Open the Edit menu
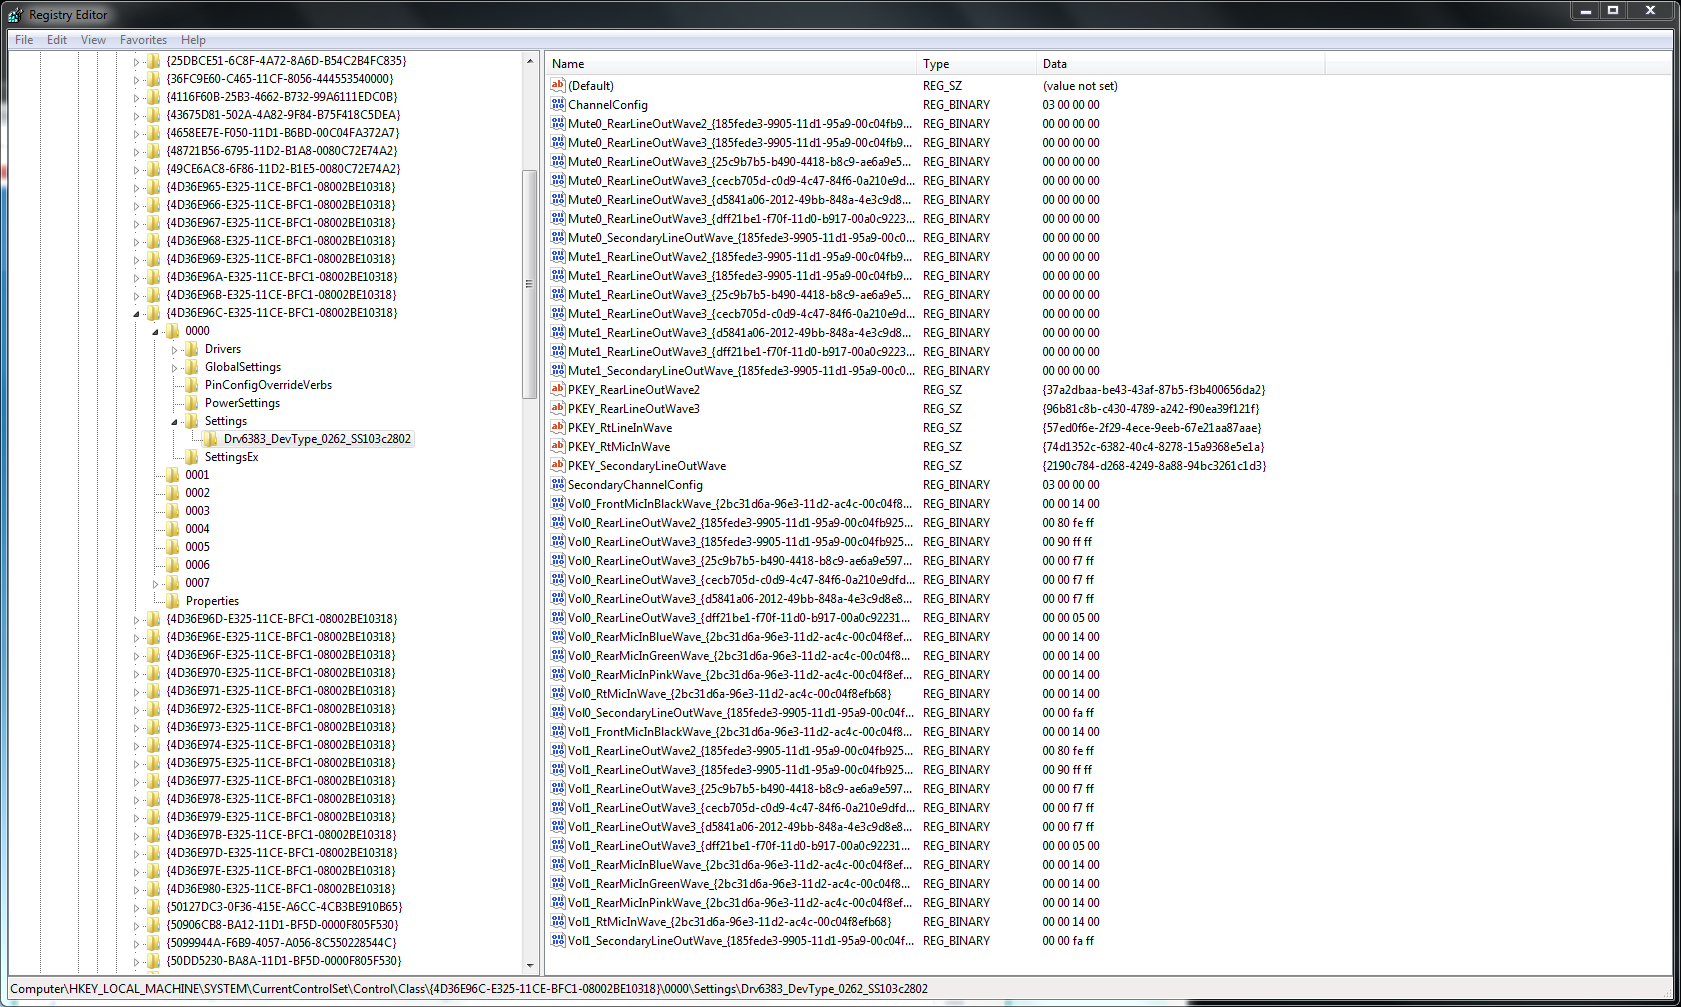1681x1007 pixels. pos(57,40)
